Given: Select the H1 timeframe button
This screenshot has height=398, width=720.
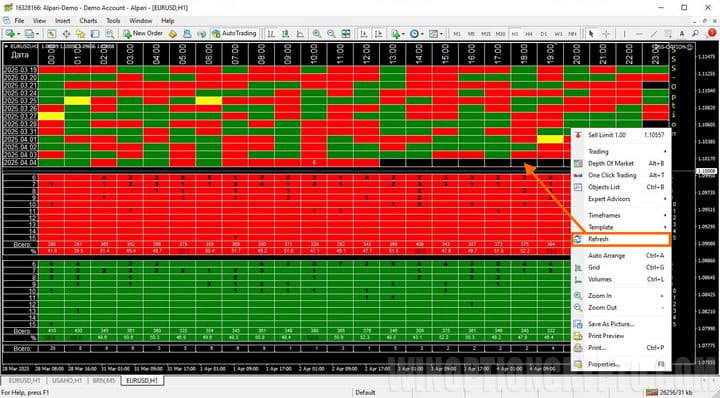Looking at the screenshot, I should 515,34.
